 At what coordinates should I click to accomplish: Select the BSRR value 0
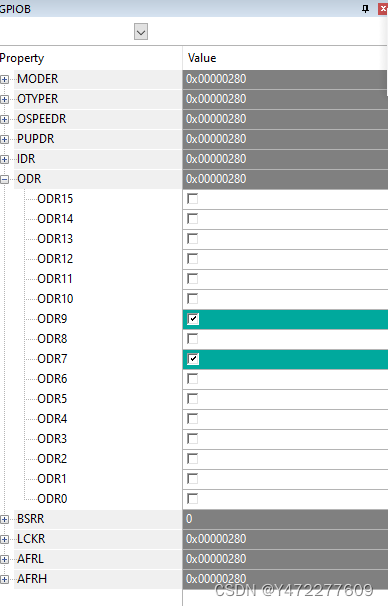click(x=285, y=519)
